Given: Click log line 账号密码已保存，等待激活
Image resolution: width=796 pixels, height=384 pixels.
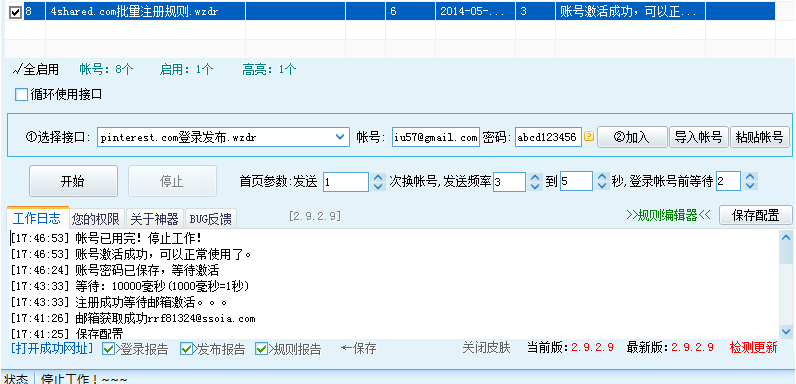Looking at the screenshot, I should pos(114,271).
